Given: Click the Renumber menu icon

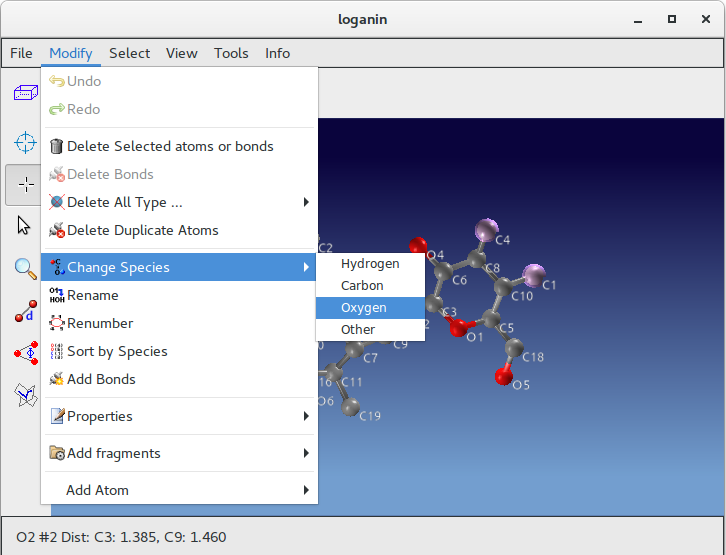Looking at the screenshot, I should [x=56, y=323].
